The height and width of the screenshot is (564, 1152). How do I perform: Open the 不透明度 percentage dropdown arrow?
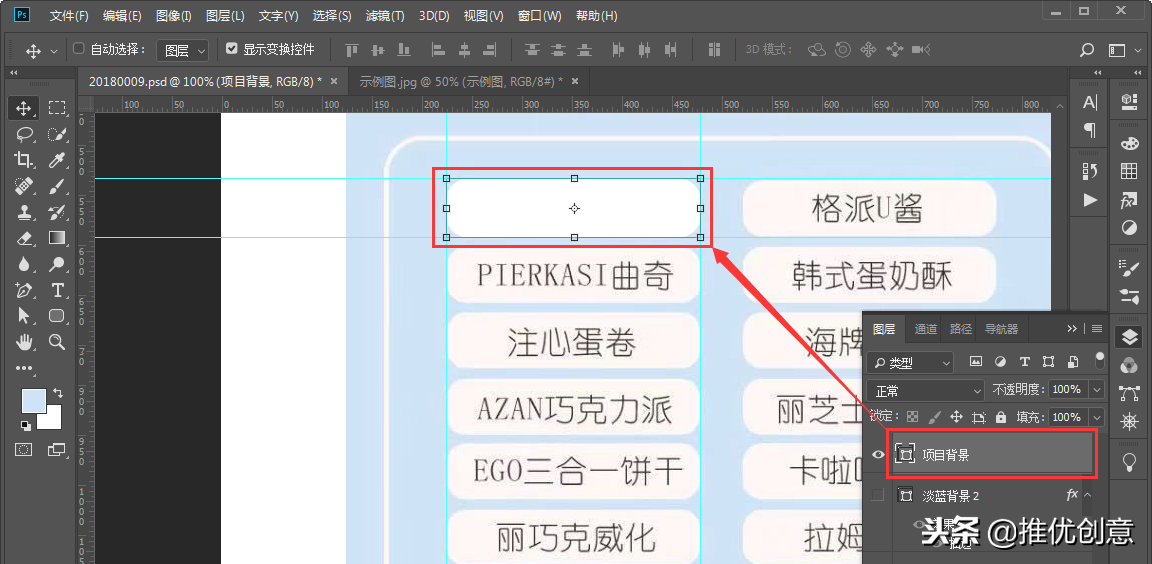(x=1097, y=390)
